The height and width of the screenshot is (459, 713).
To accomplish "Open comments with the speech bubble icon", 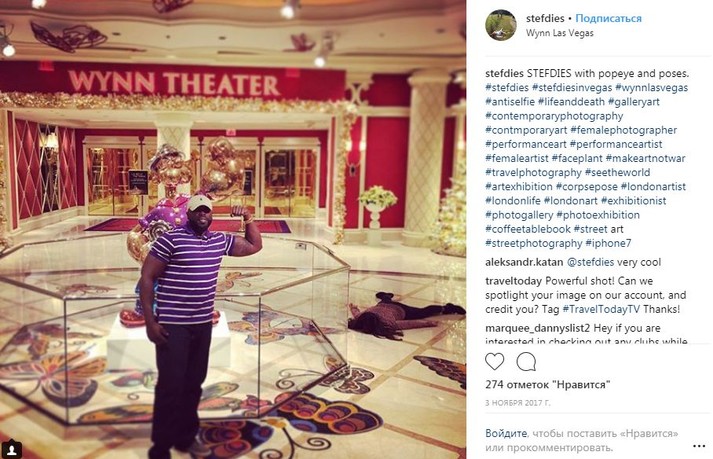I will click(x=526, y=362).
